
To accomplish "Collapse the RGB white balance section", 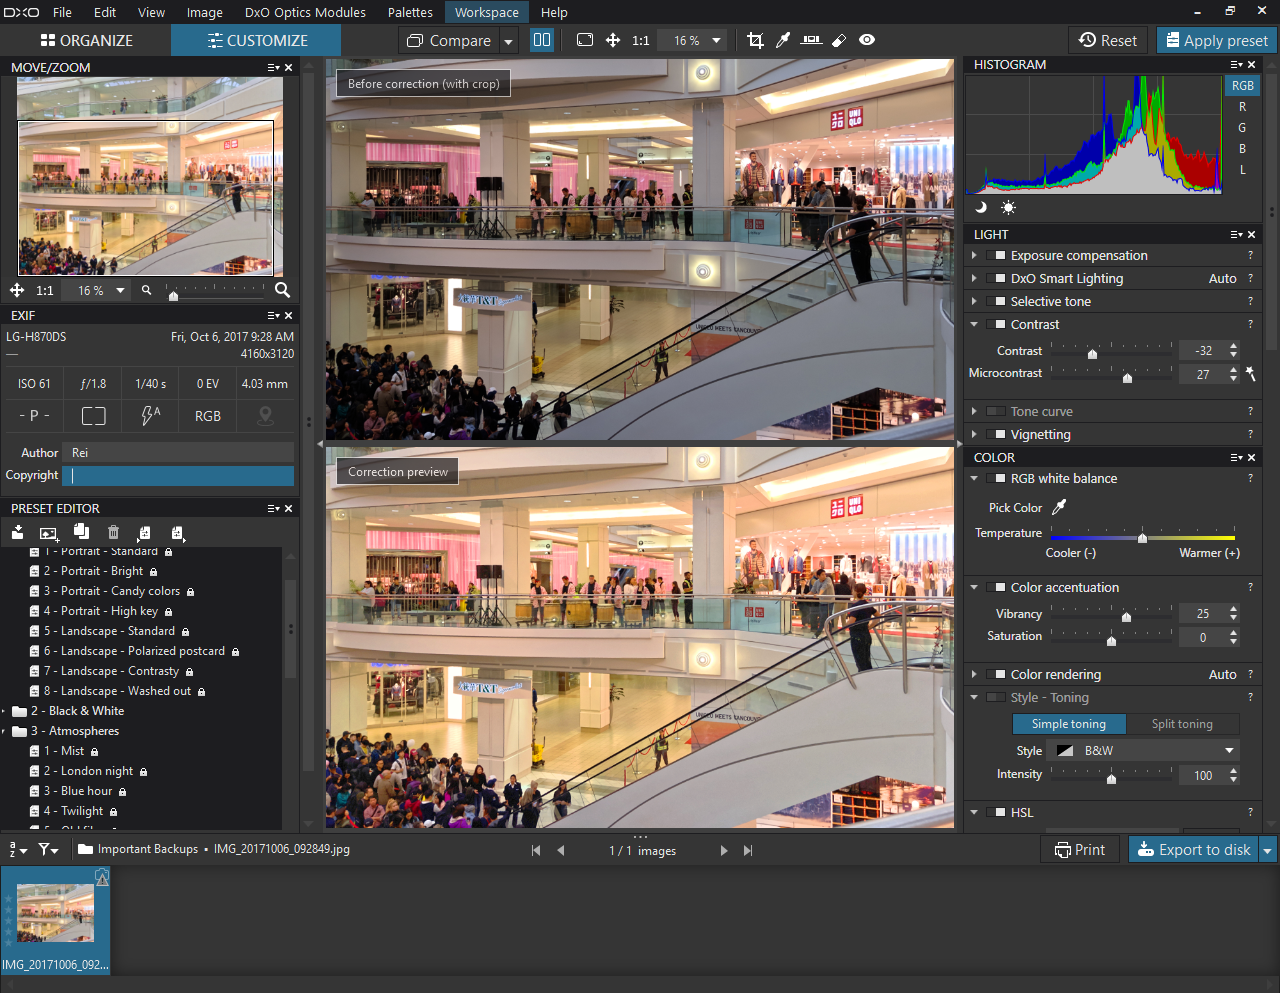I will pyautogui.click(x=974, y=479).
